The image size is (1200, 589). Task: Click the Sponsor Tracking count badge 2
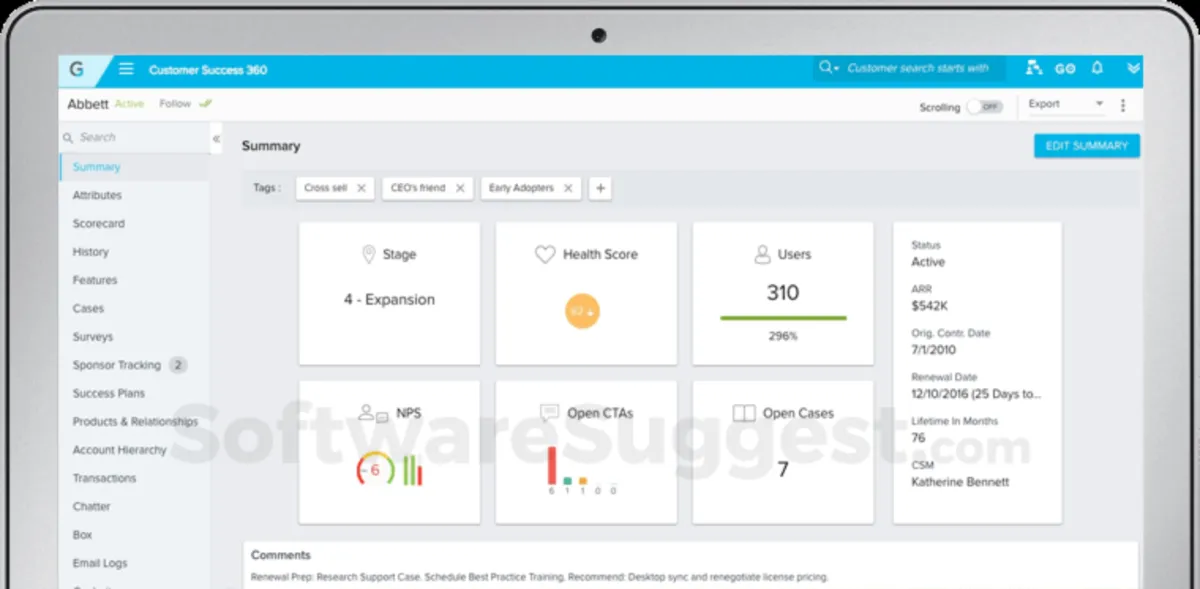(178, 365)
